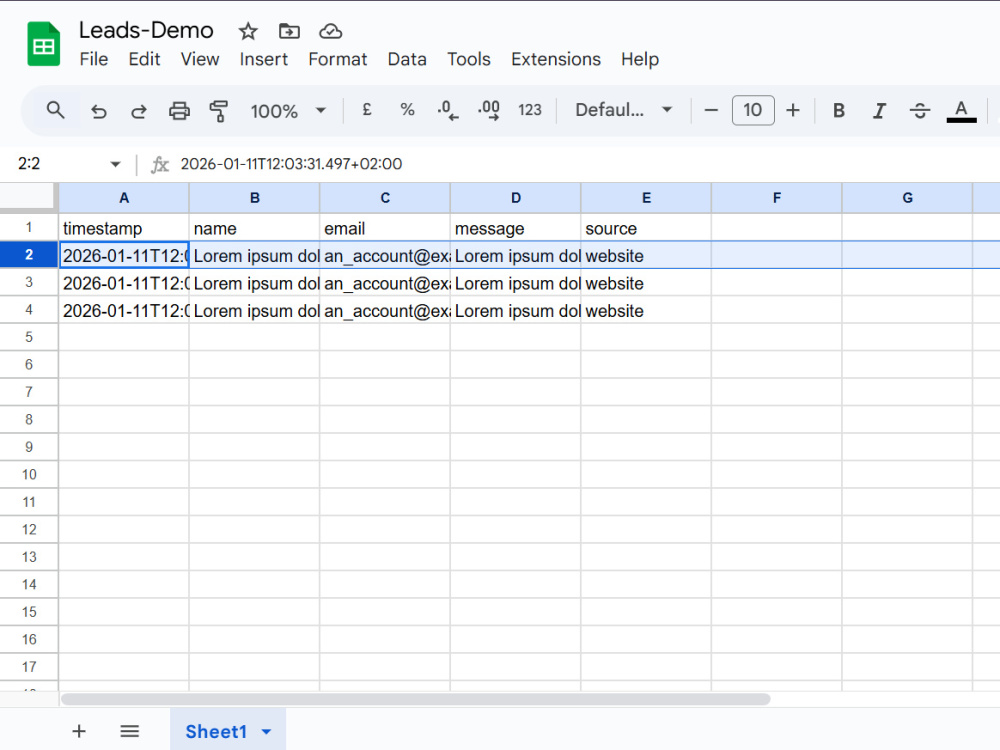Open the View menu
The height and width of the screenshot is (750, 1000).
coord(200,59)
